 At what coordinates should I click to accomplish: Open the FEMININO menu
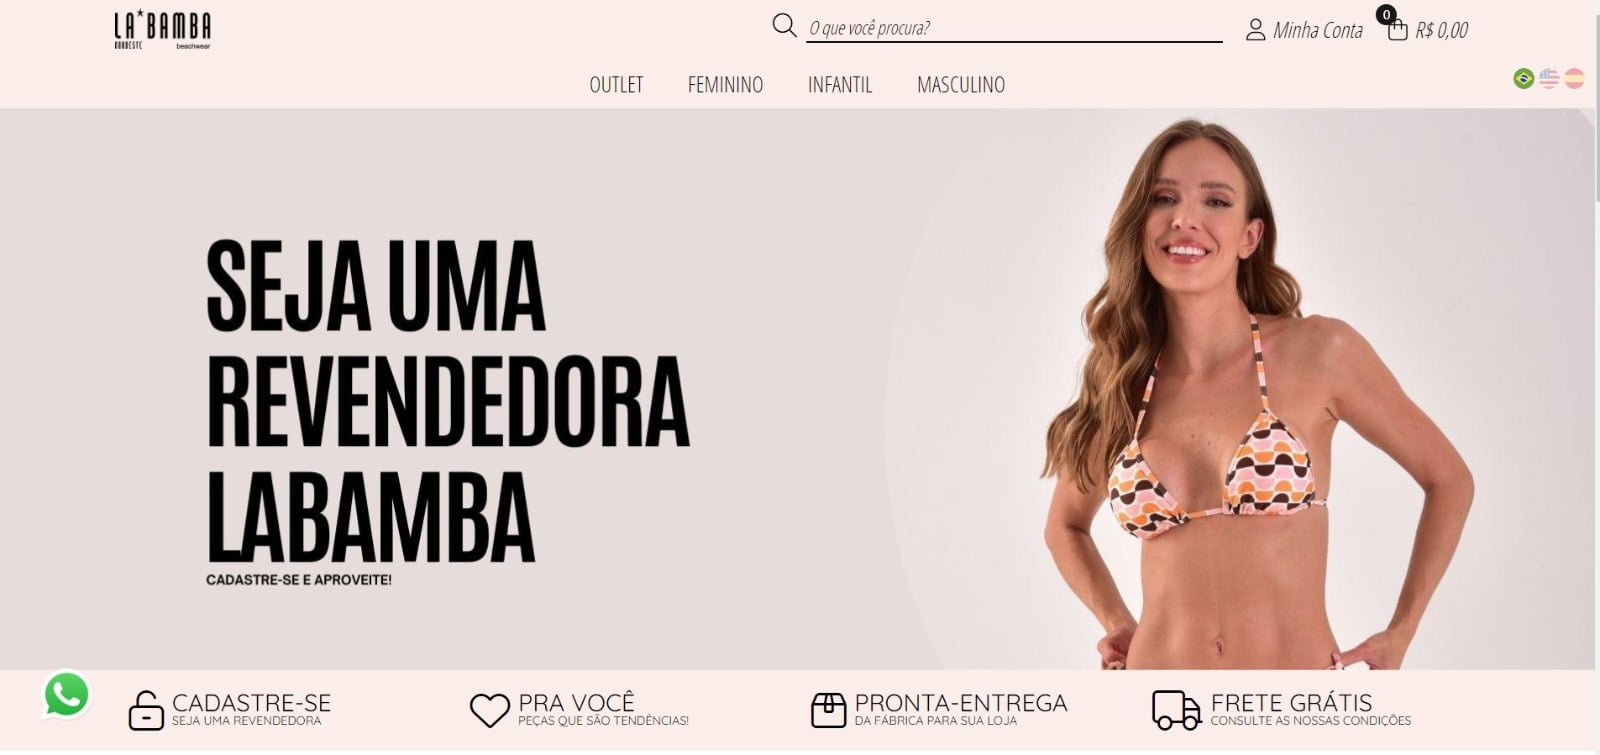pos(725,85)
